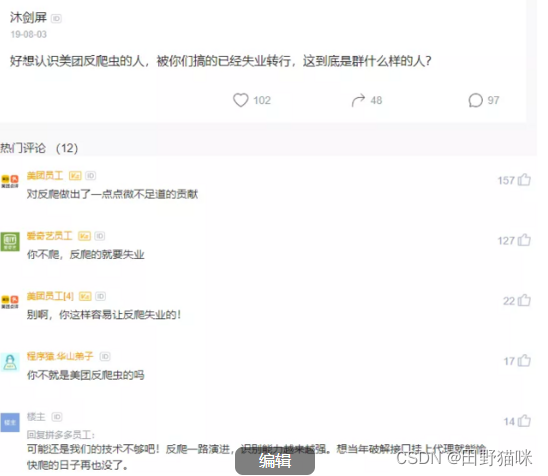Click the 楼主 blue avatar thumbnail

point(10,422)
